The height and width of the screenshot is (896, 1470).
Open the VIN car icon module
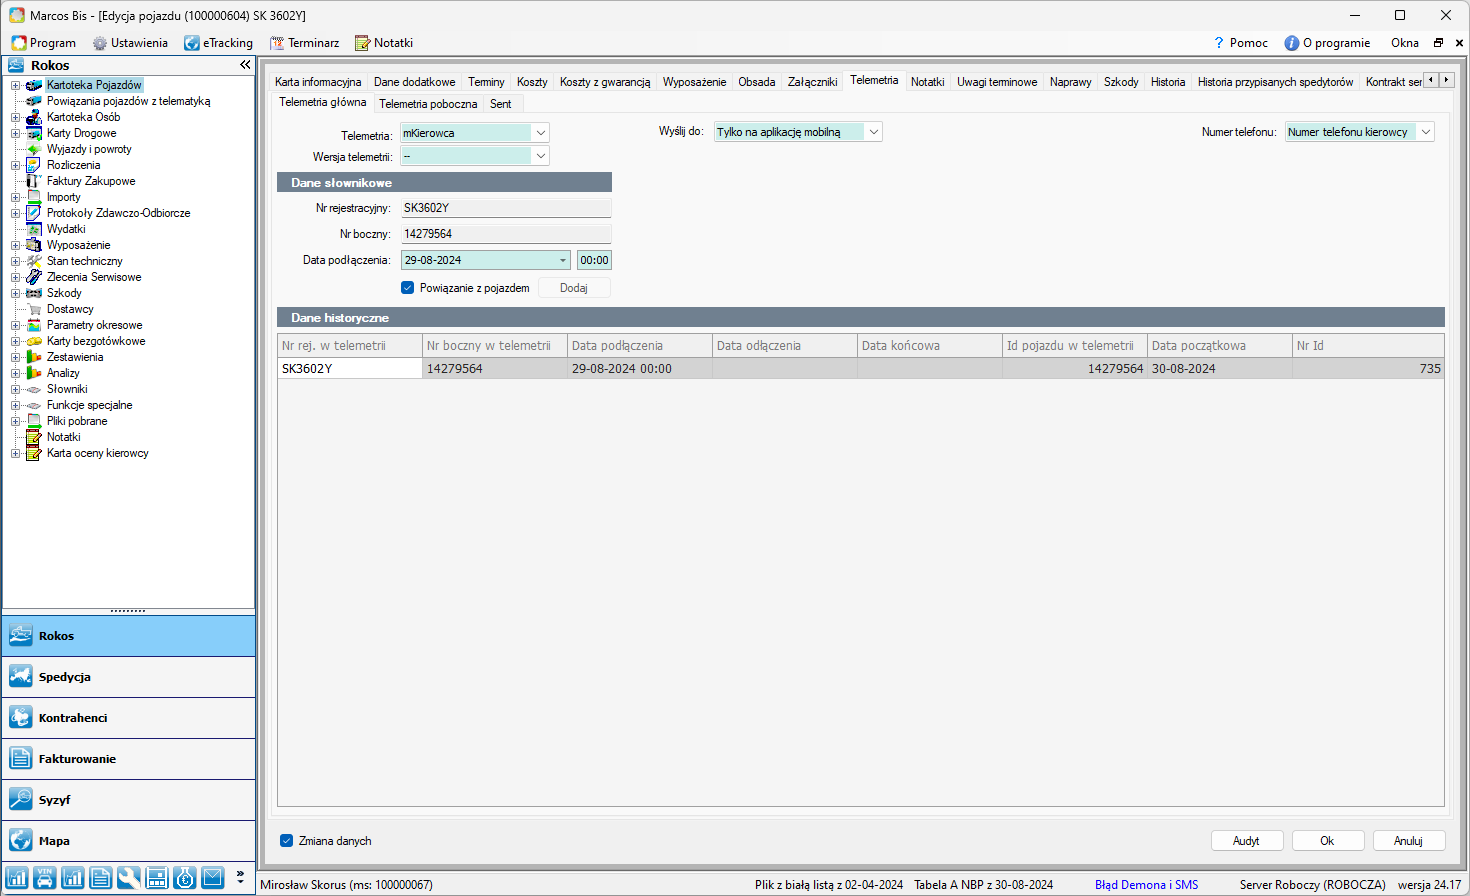click(45, 878)
